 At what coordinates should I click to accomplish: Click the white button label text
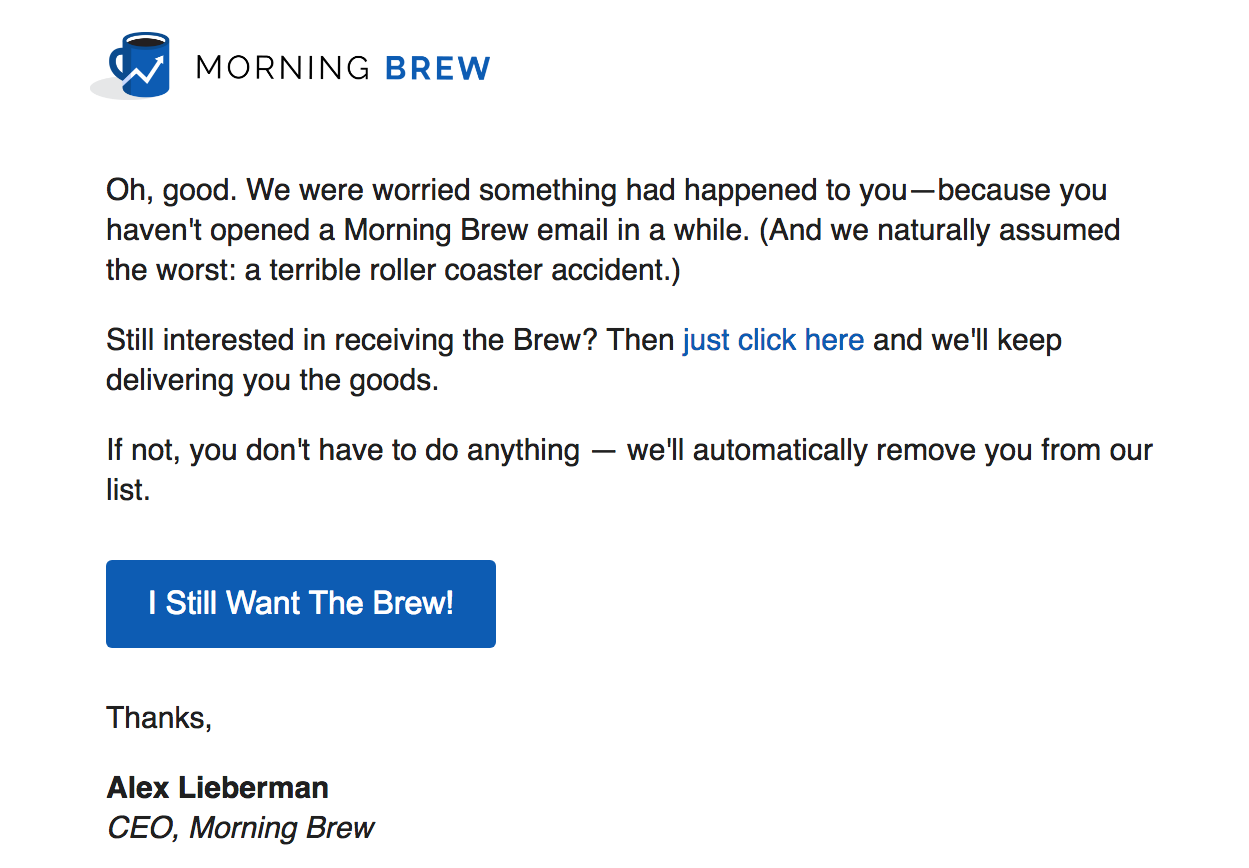click(x=300, y=604)
